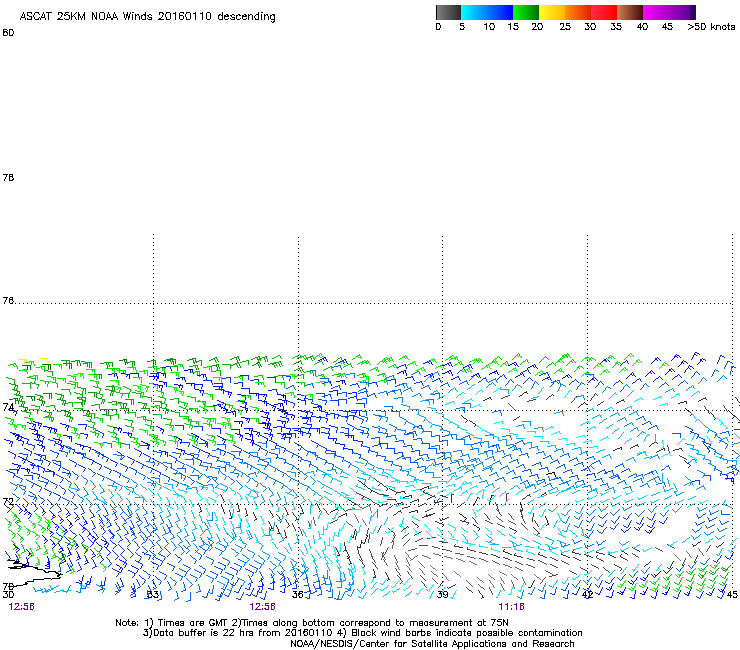
Task: Click the '>50 knots' legend label
Action: tap(711, 27)
